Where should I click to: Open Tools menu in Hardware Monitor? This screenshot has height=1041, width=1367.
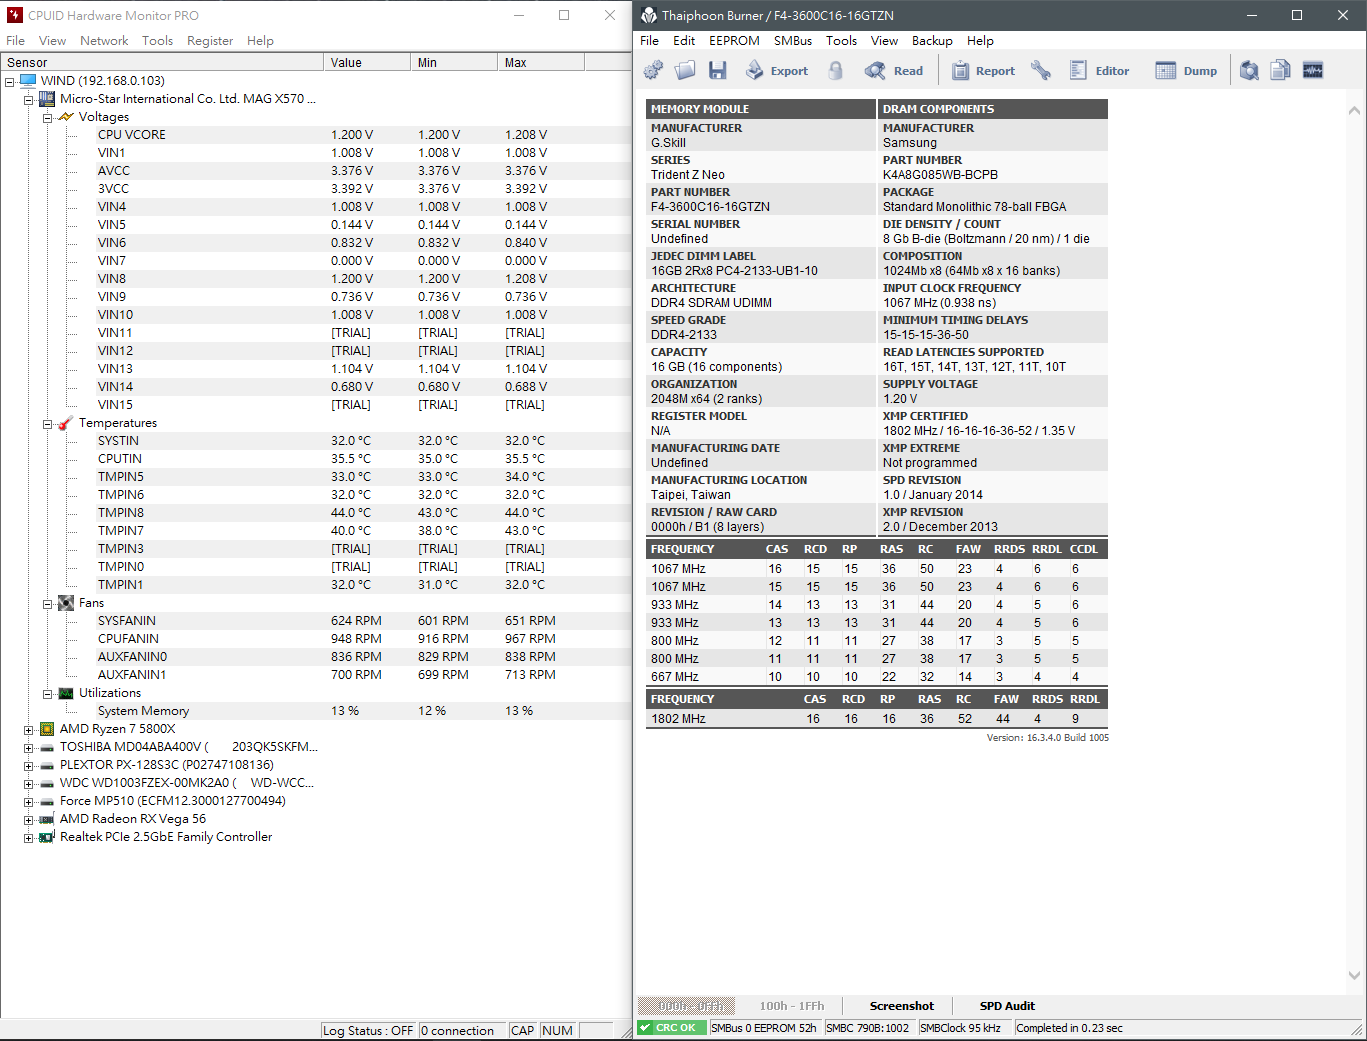pyautogui.click(x=157, y=41)
